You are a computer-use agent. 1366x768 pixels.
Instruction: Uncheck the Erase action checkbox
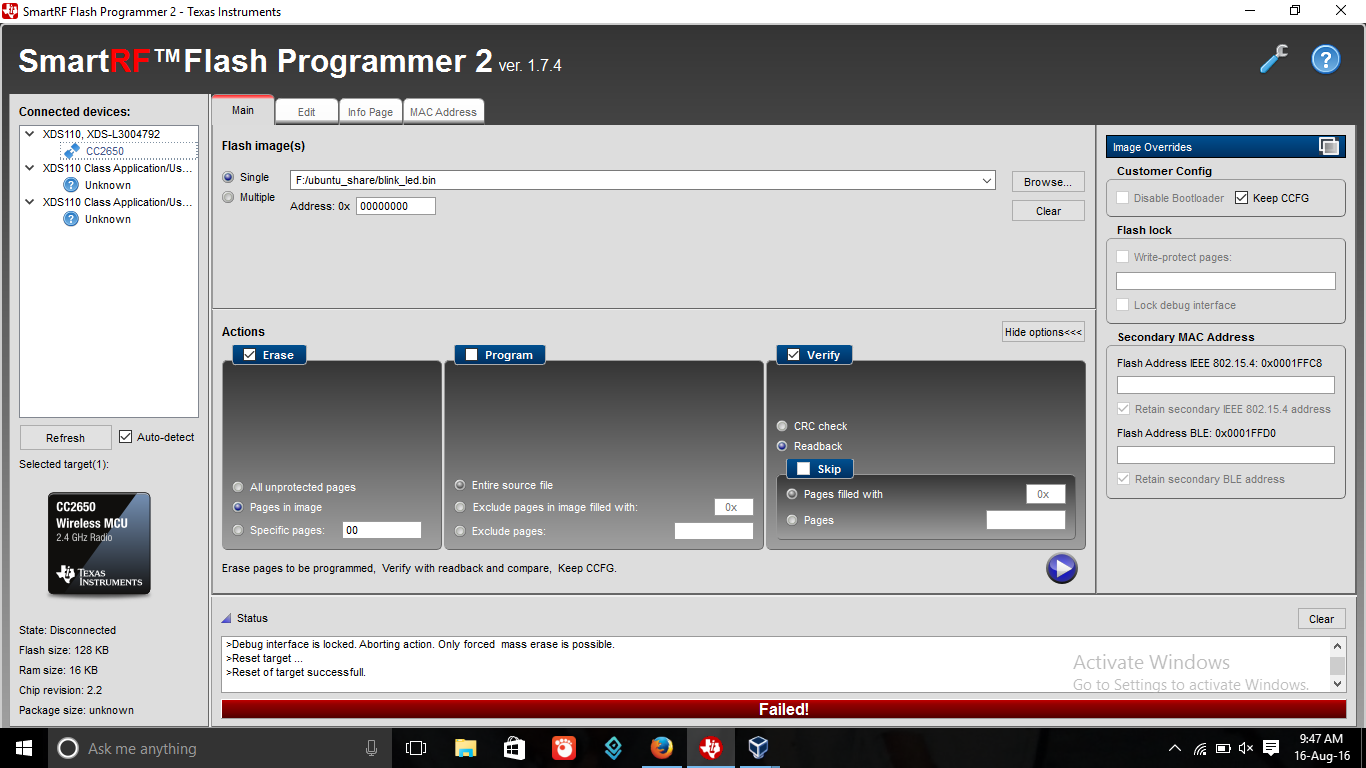[x=250, y=354]
